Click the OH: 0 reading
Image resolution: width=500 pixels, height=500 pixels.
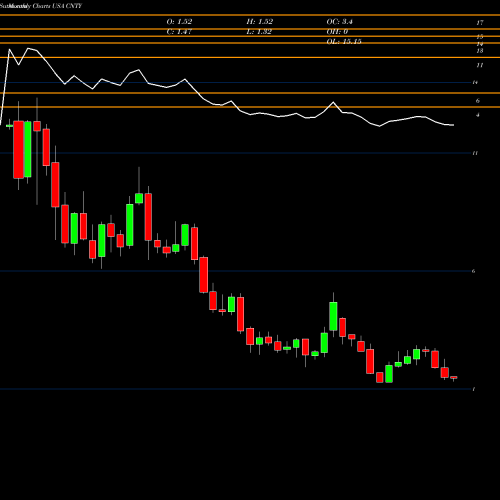(337, 32)
